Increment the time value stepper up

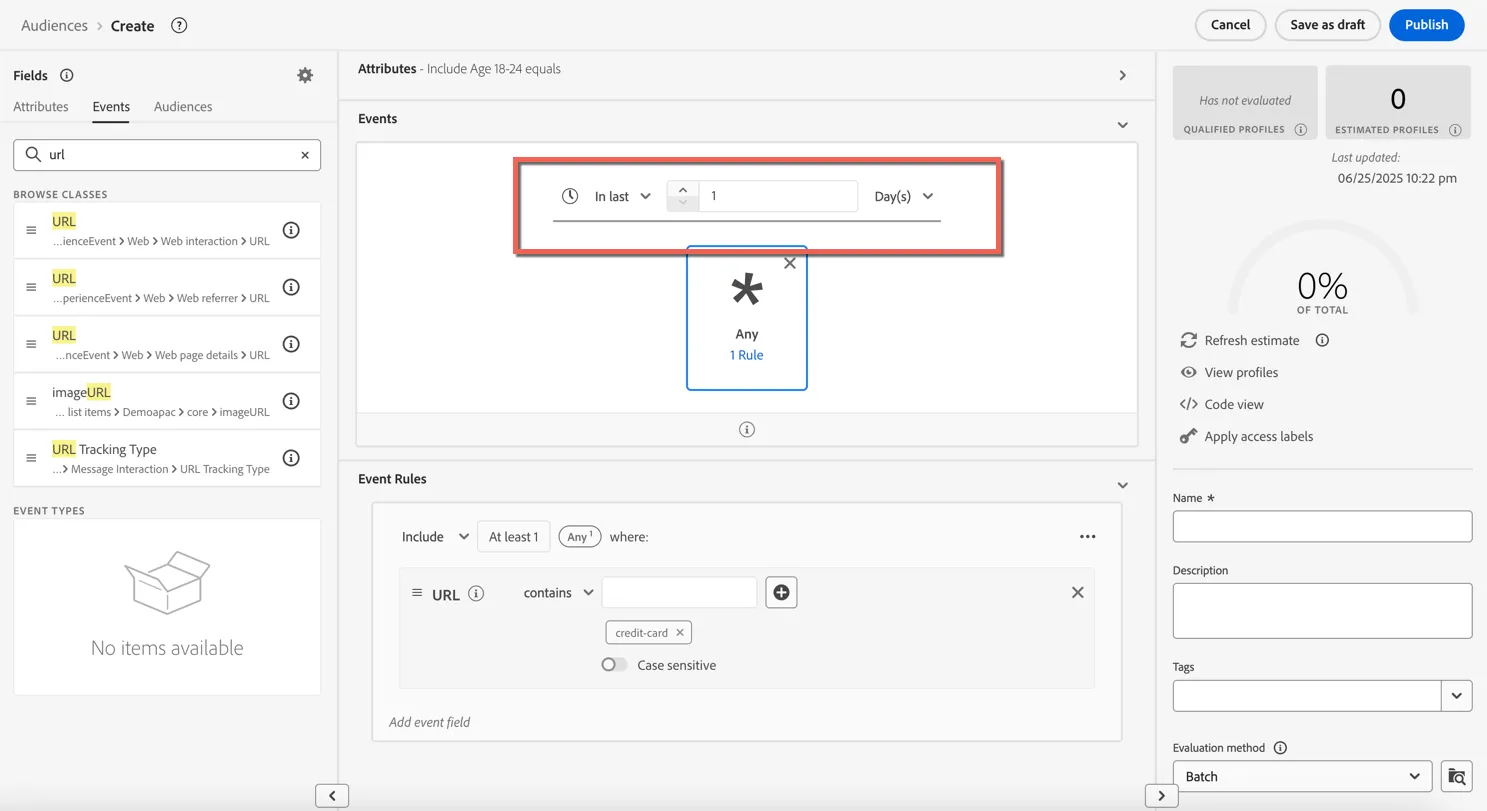[x=683, y=189]
